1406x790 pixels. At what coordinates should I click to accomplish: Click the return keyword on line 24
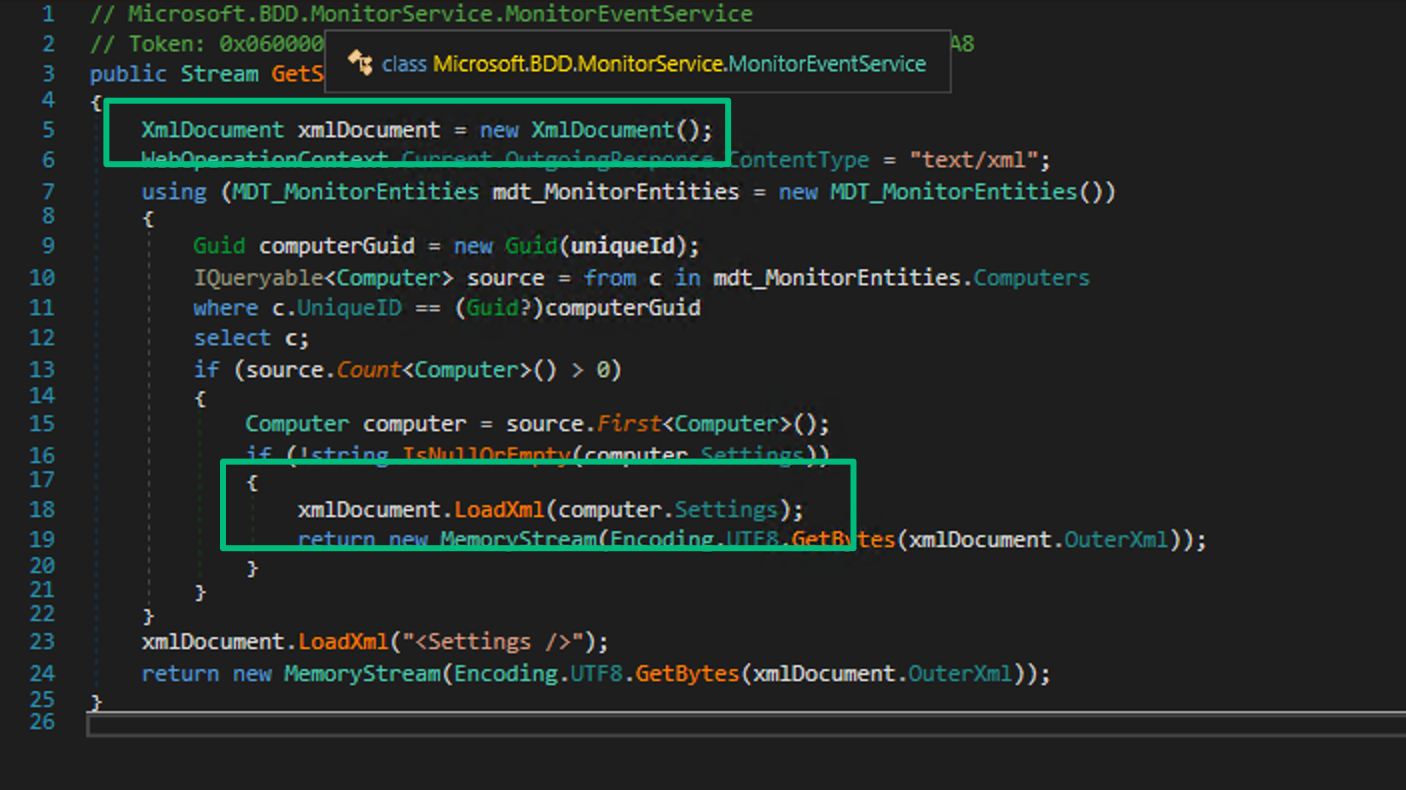pyautogui.click(x=180, y=674)
